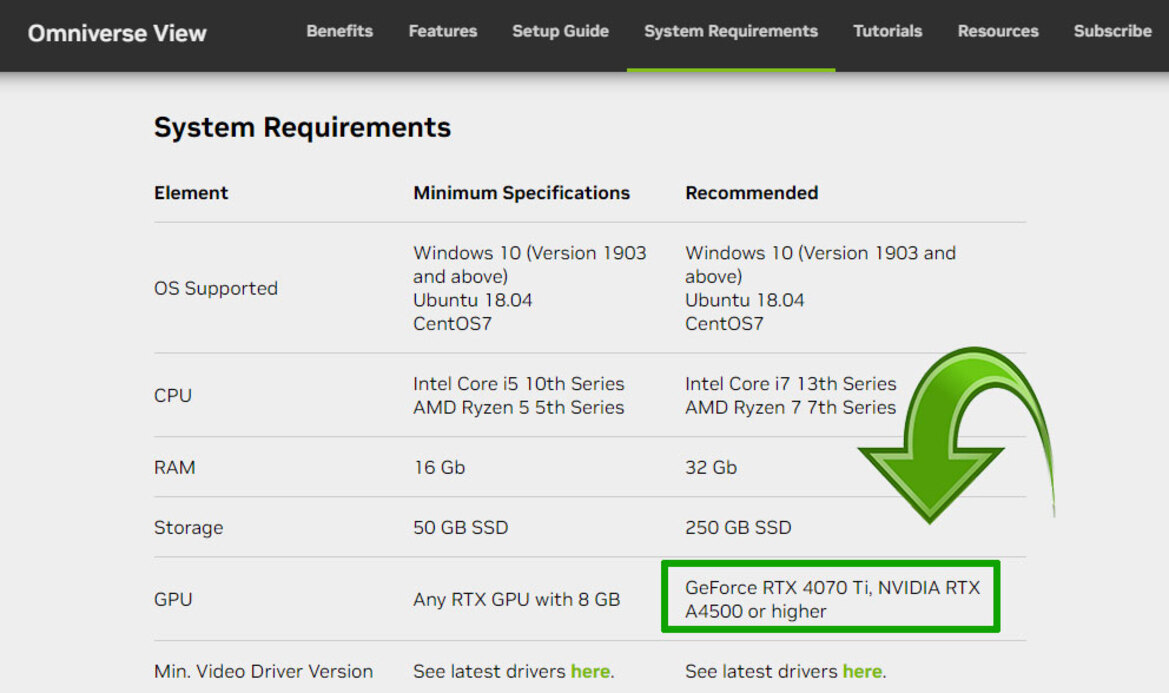
Task: Open the Resources tab
Action: tap(998, 31)
